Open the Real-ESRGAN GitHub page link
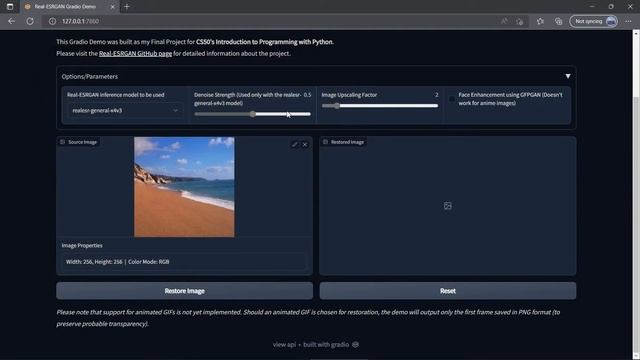This screenshot has width=640, height=360. coord(135,53)
